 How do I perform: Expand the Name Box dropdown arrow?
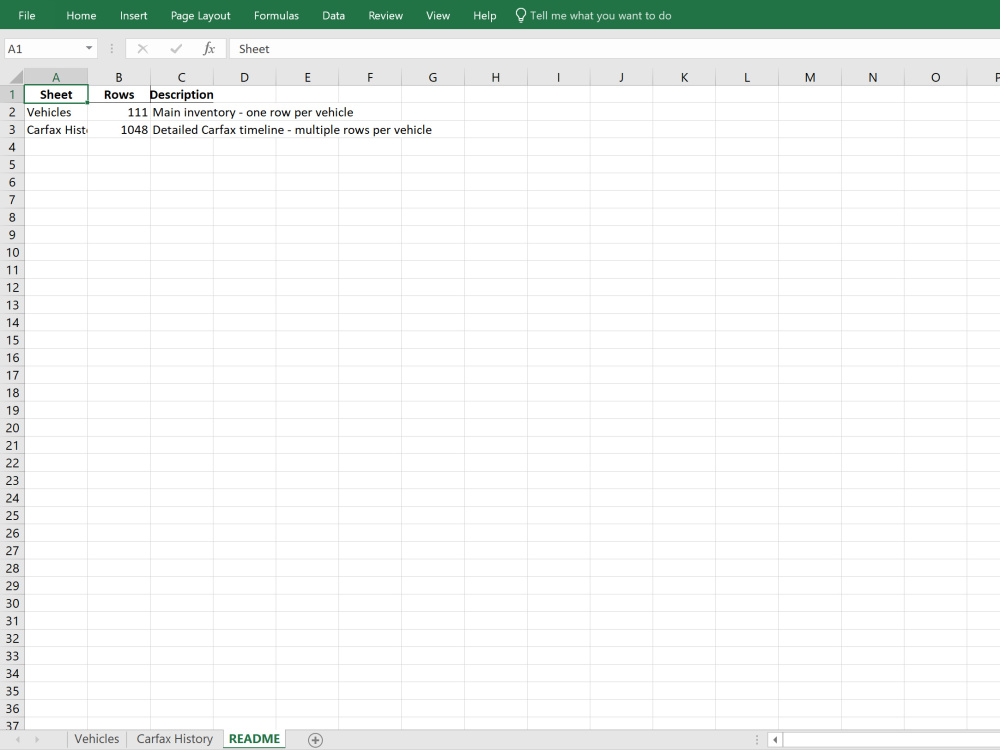(x=89, y=48)
